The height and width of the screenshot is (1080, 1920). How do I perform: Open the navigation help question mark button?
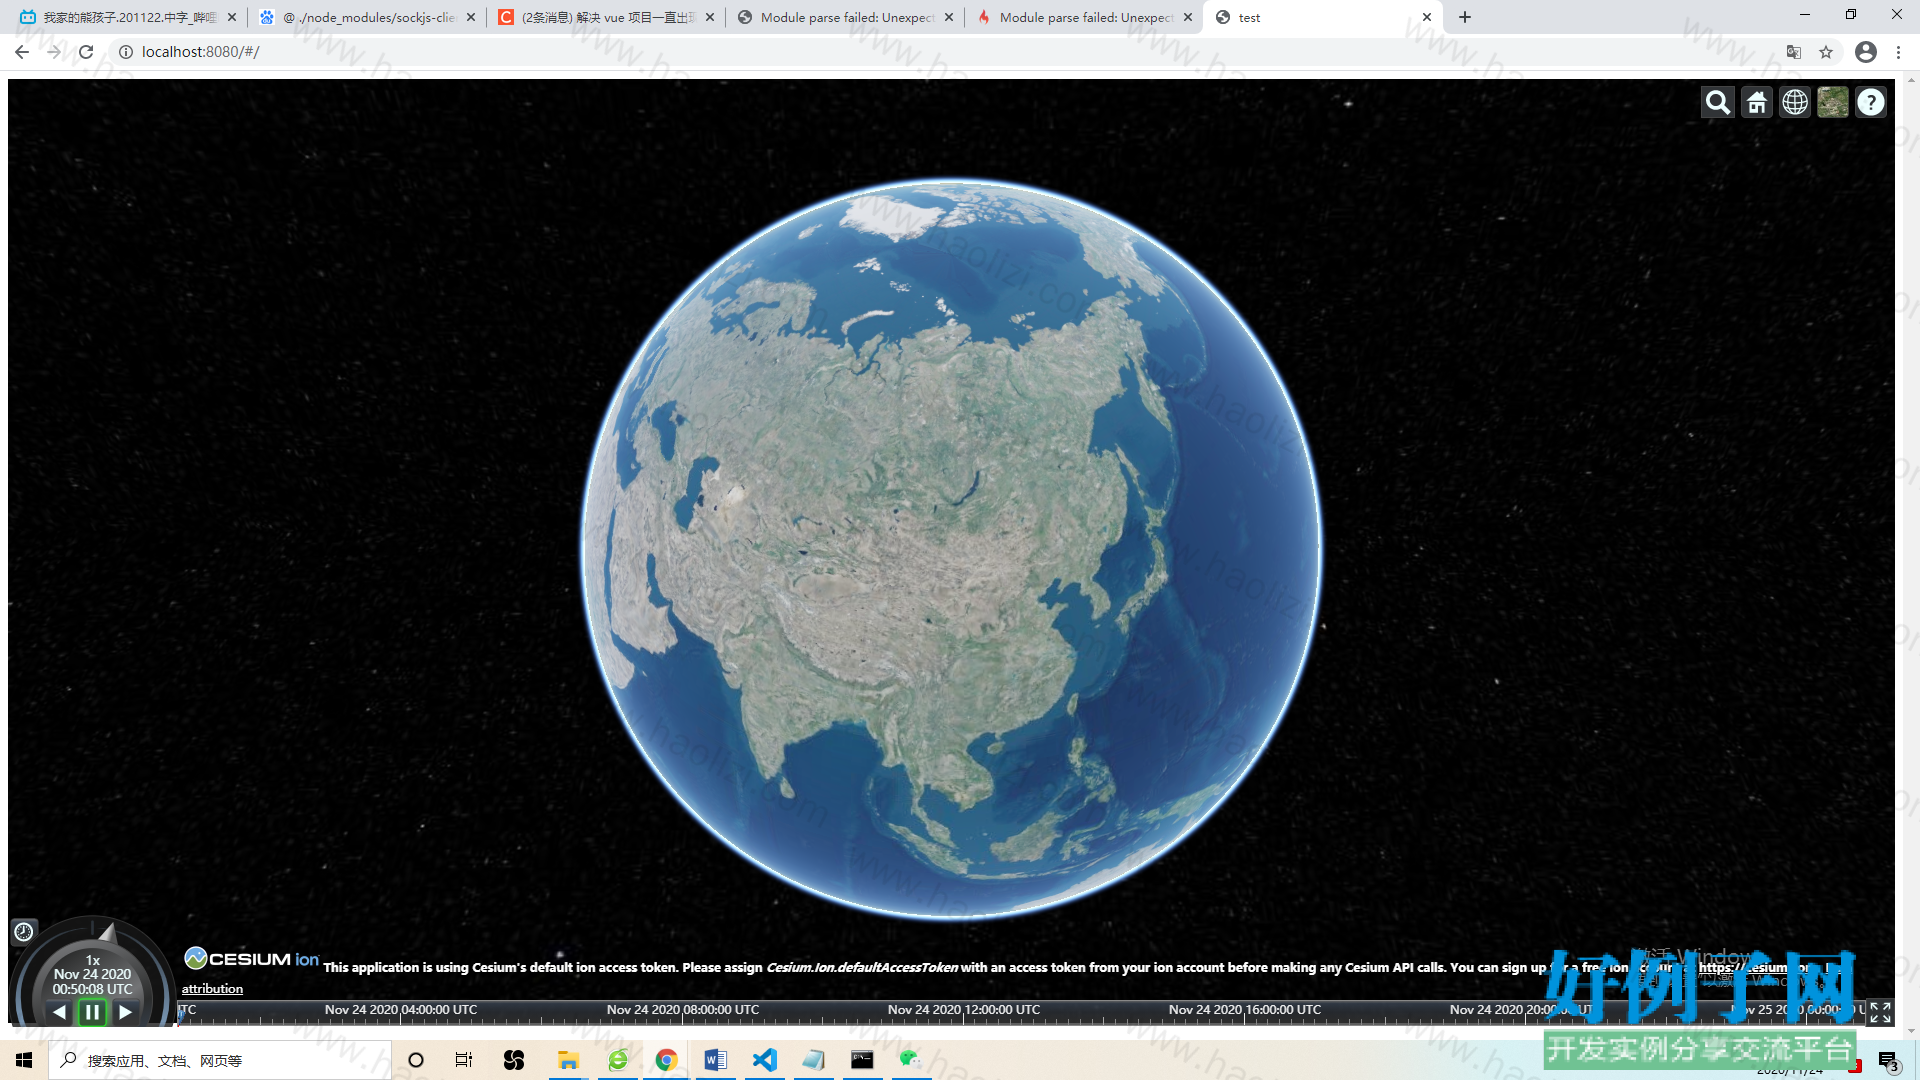1870,102
